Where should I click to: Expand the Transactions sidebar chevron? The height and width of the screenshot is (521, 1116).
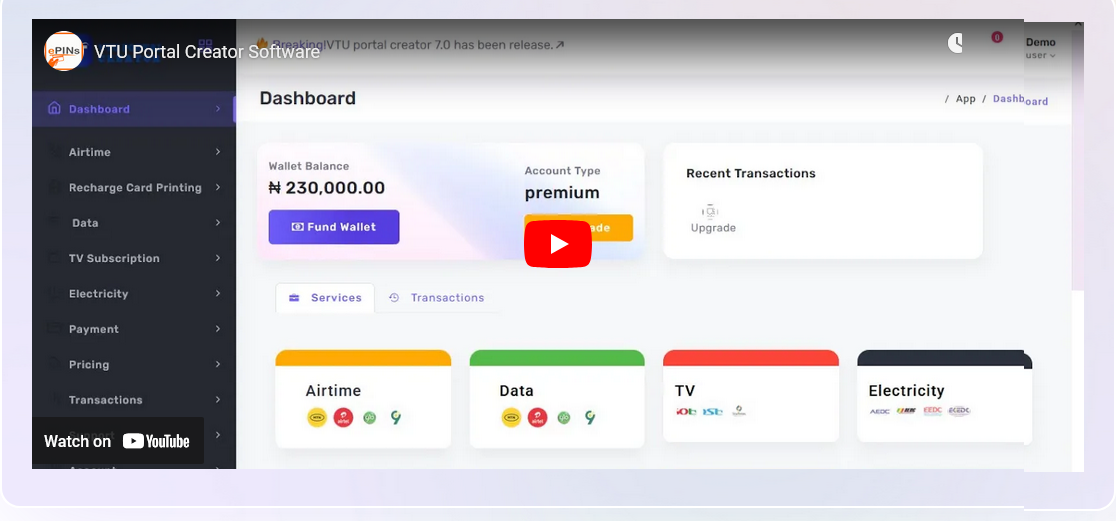[218, 399]
